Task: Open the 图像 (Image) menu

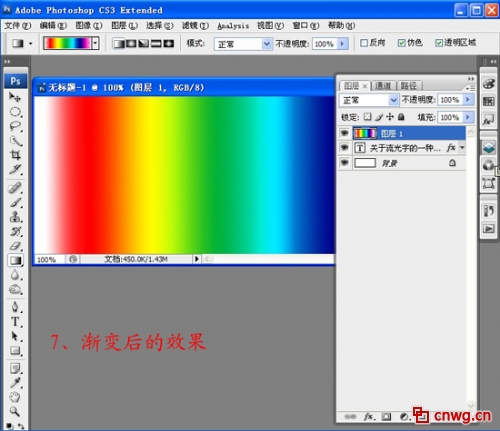Action: 89,26
